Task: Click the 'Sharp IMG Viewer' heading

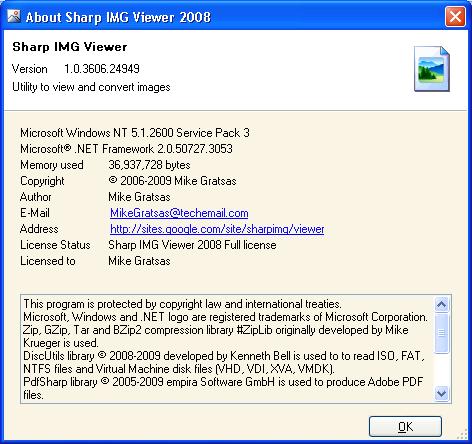Action: [70, 47]
